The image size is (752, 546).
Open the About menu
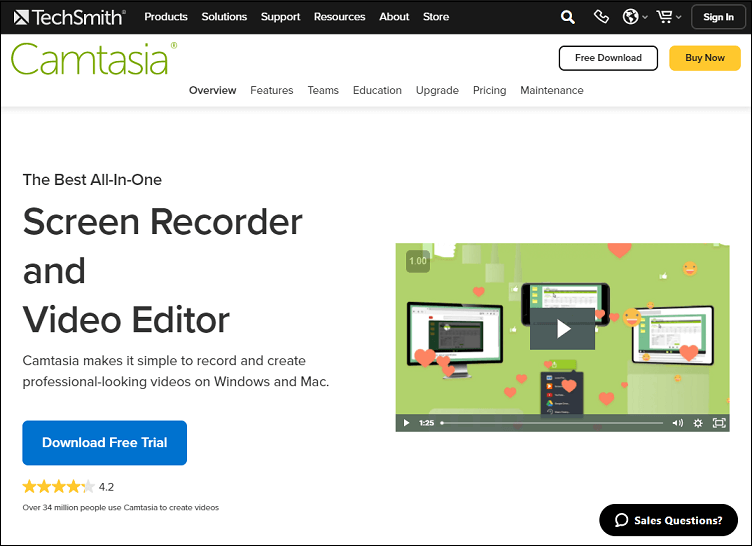click(x=394, y=17)
